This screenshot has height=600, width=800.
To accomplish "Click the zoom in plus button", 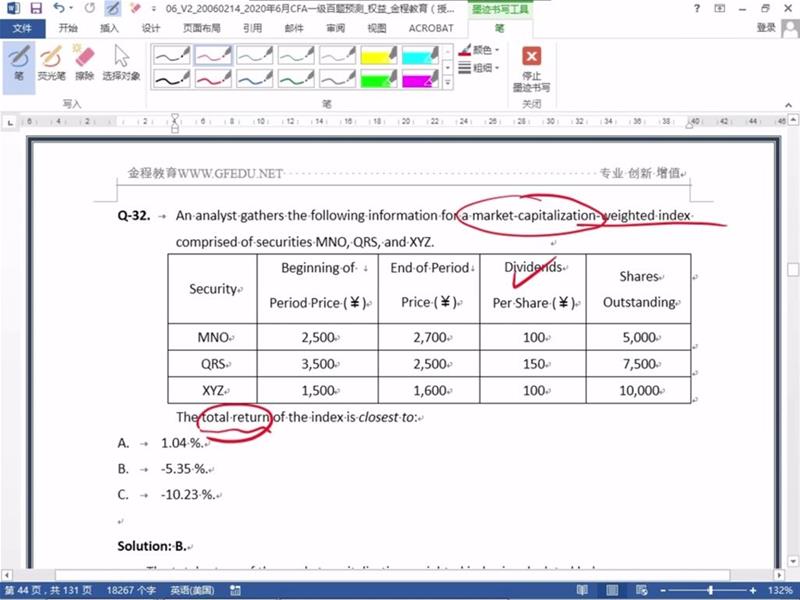I will point(753,590).
